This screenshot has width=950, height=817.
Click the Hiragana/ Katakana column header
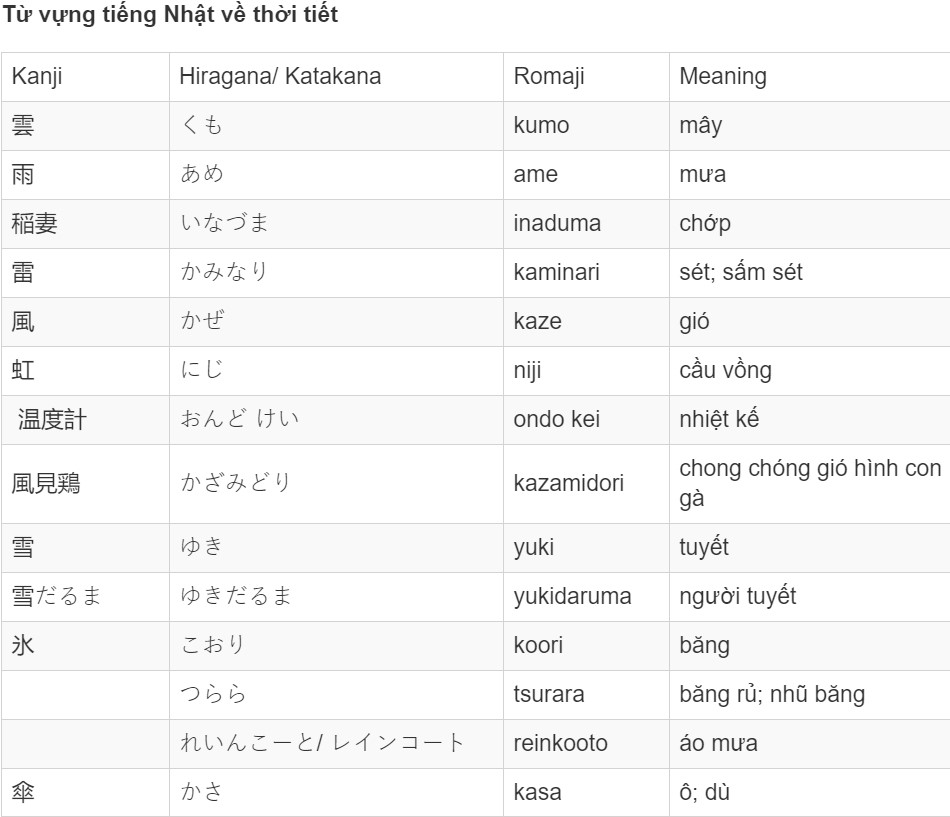336,77
